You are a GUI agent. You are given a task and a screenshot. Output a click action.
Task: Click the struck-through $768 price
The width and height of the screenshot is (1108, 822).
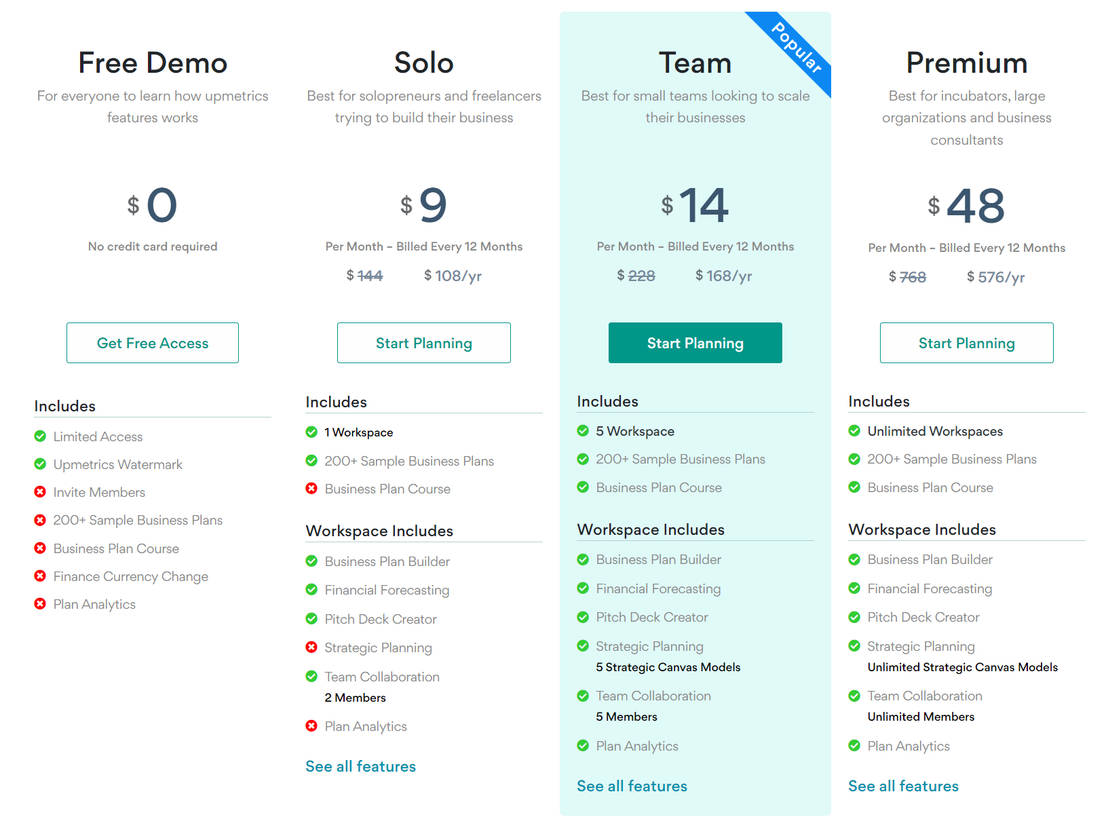pos(907,277)
